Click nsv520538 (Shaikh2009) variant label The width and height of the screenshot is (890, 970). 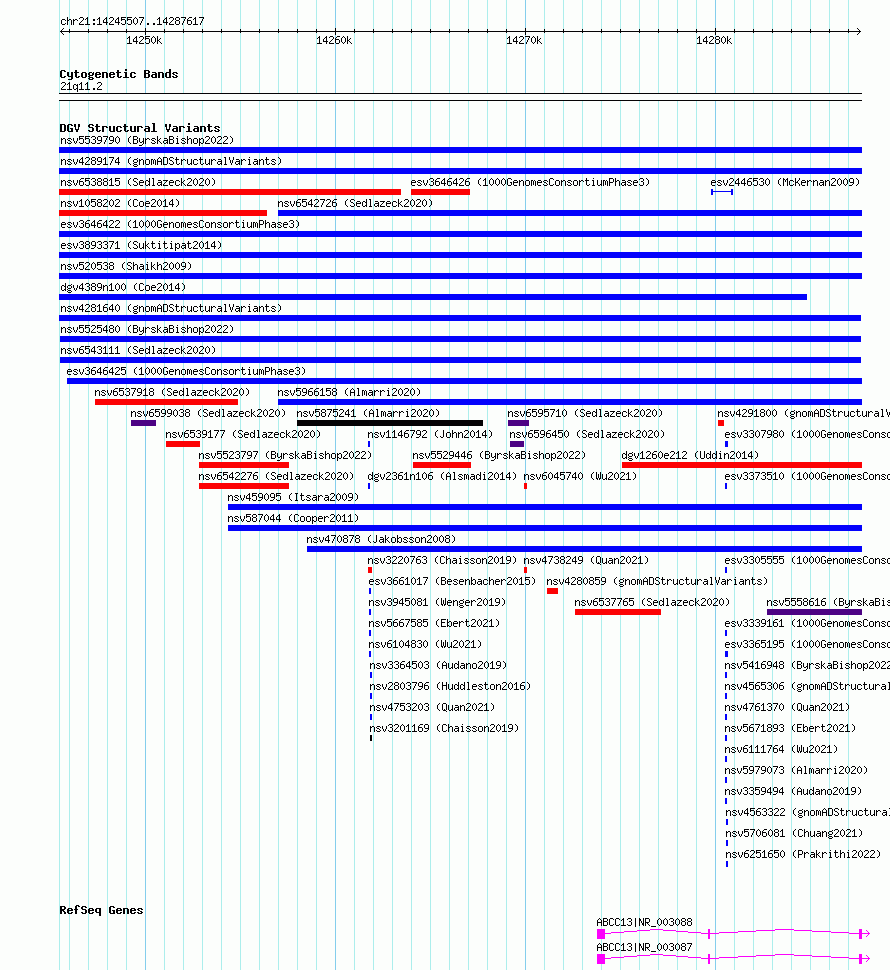tap(126, 267)
